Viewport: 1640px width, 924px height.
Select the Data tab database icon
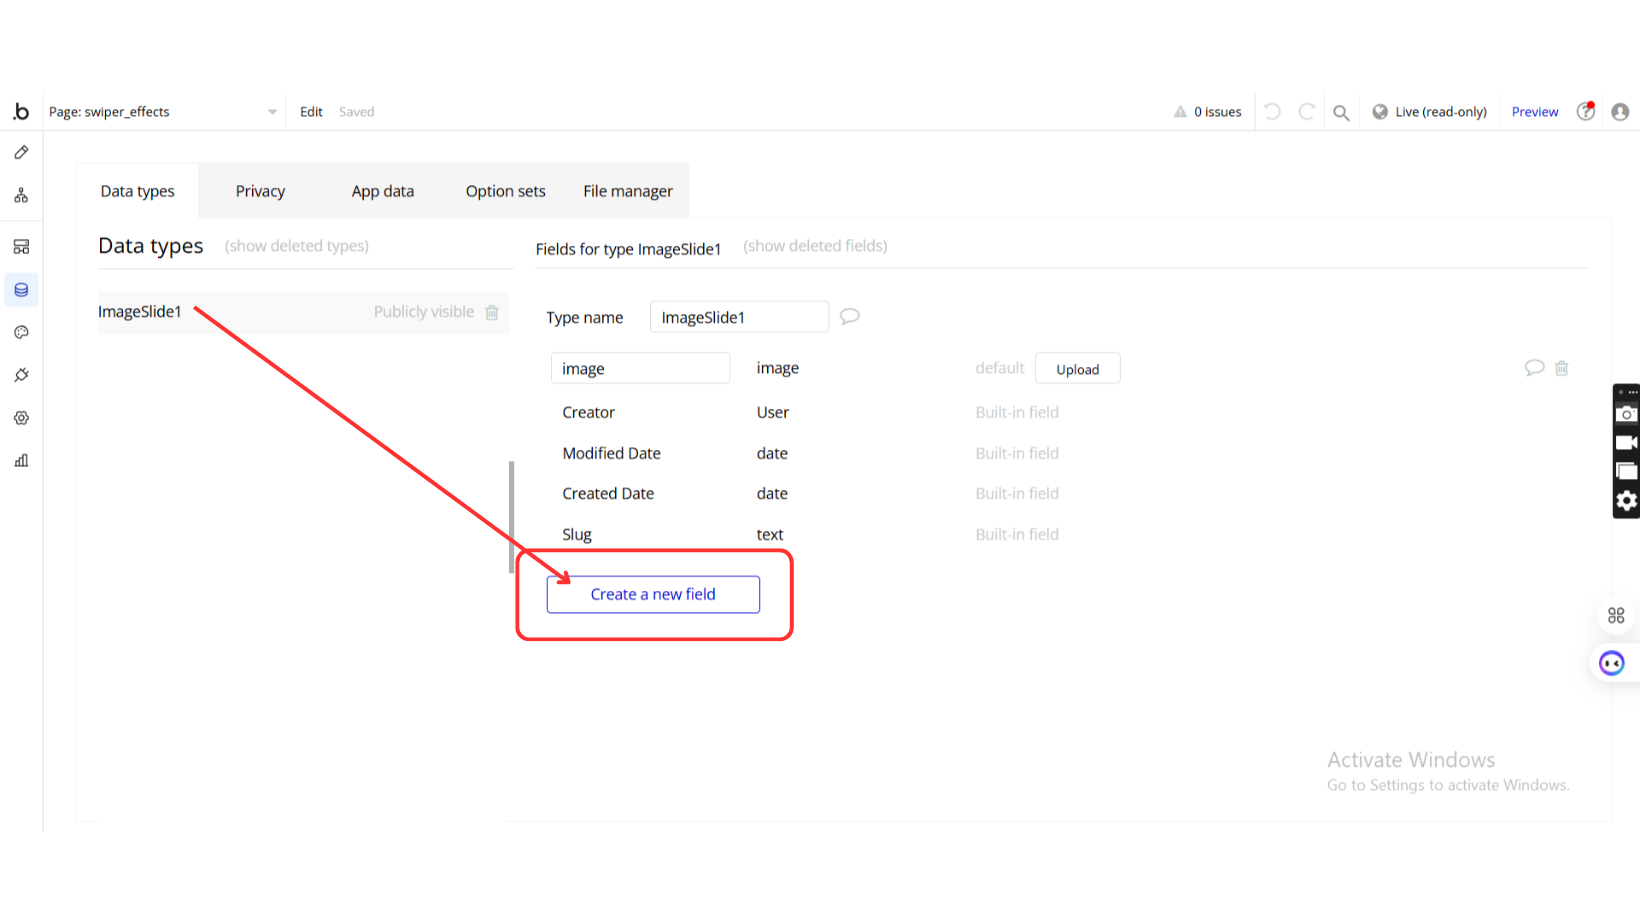pyautogui.click(x=21, y=290)
